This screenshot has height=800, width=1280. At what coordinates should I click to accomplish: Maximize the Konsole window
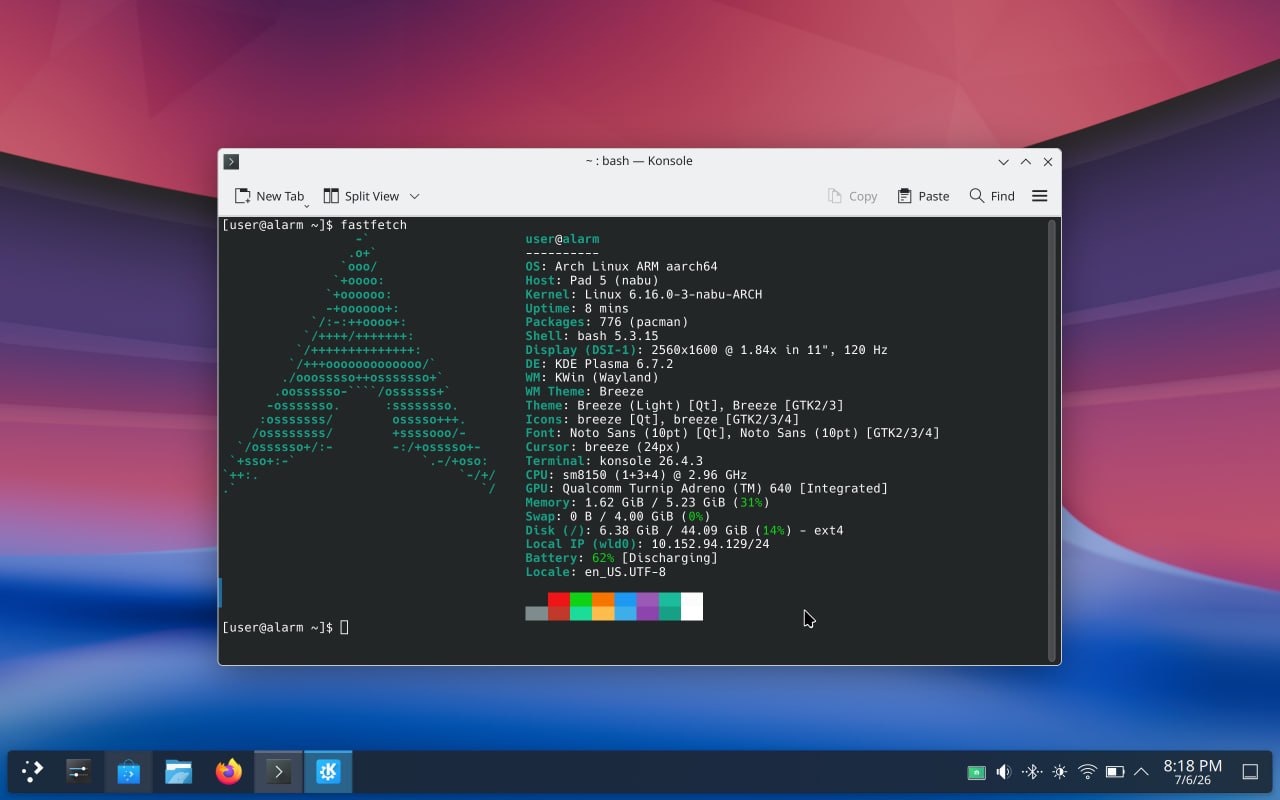click(x=1026, y=161)
